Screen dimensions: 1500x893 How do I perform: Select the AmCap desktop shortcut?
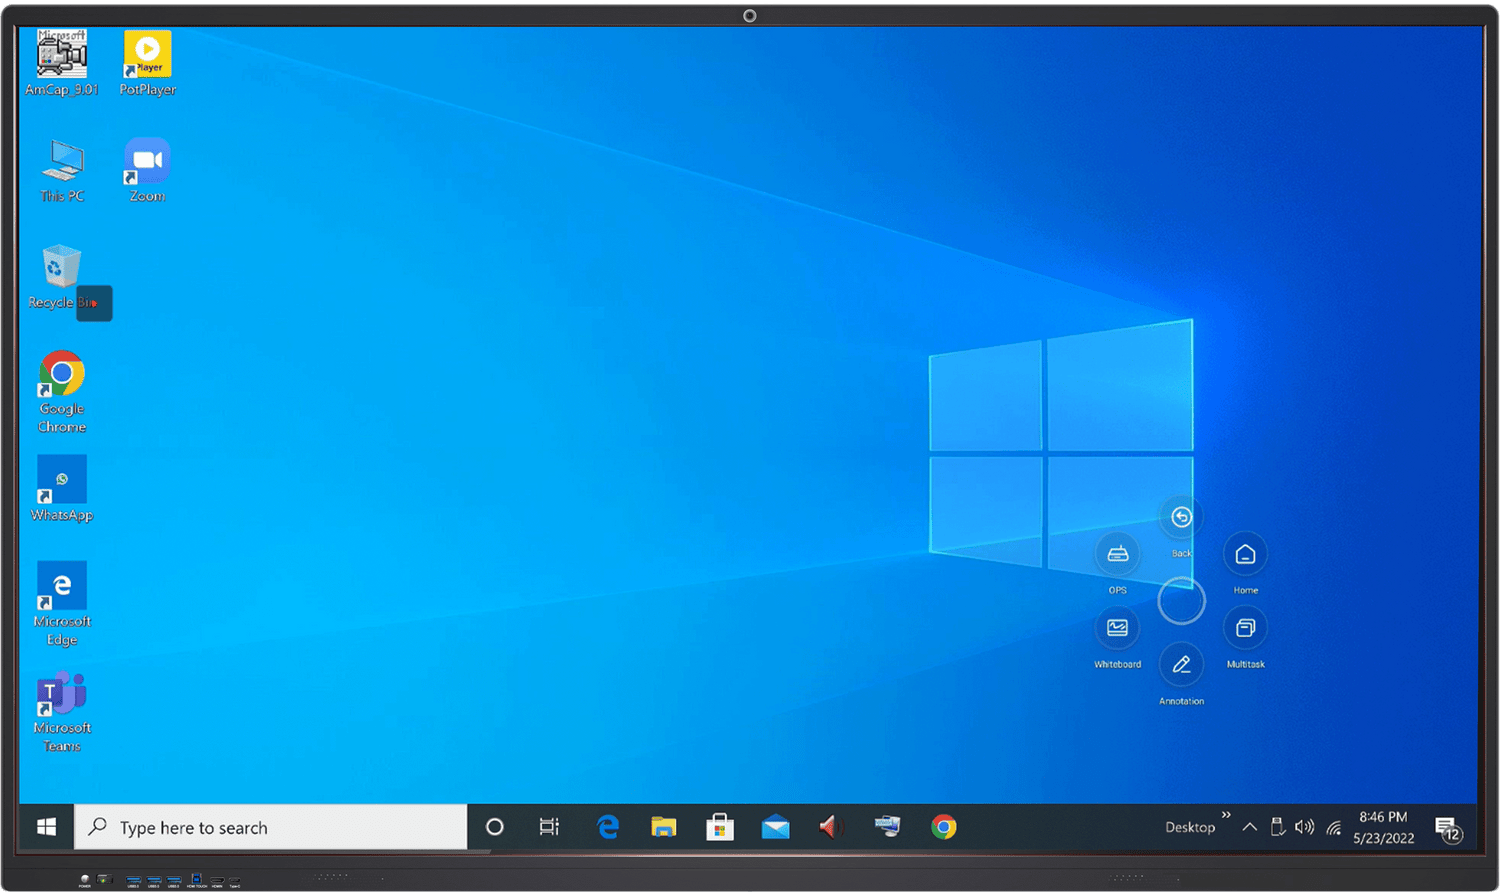pyautogui.click(x=62, y=56)
